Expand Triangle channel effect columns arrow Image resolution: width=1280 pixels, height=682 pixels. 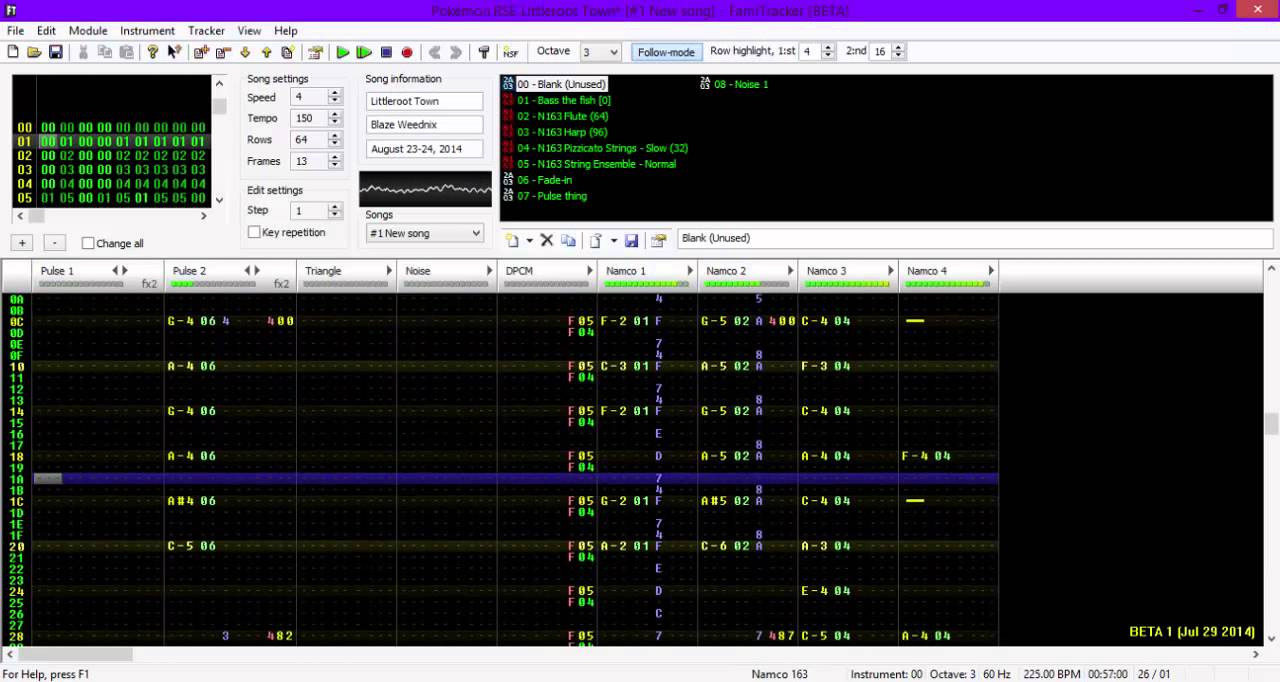(x=389, y=270)
